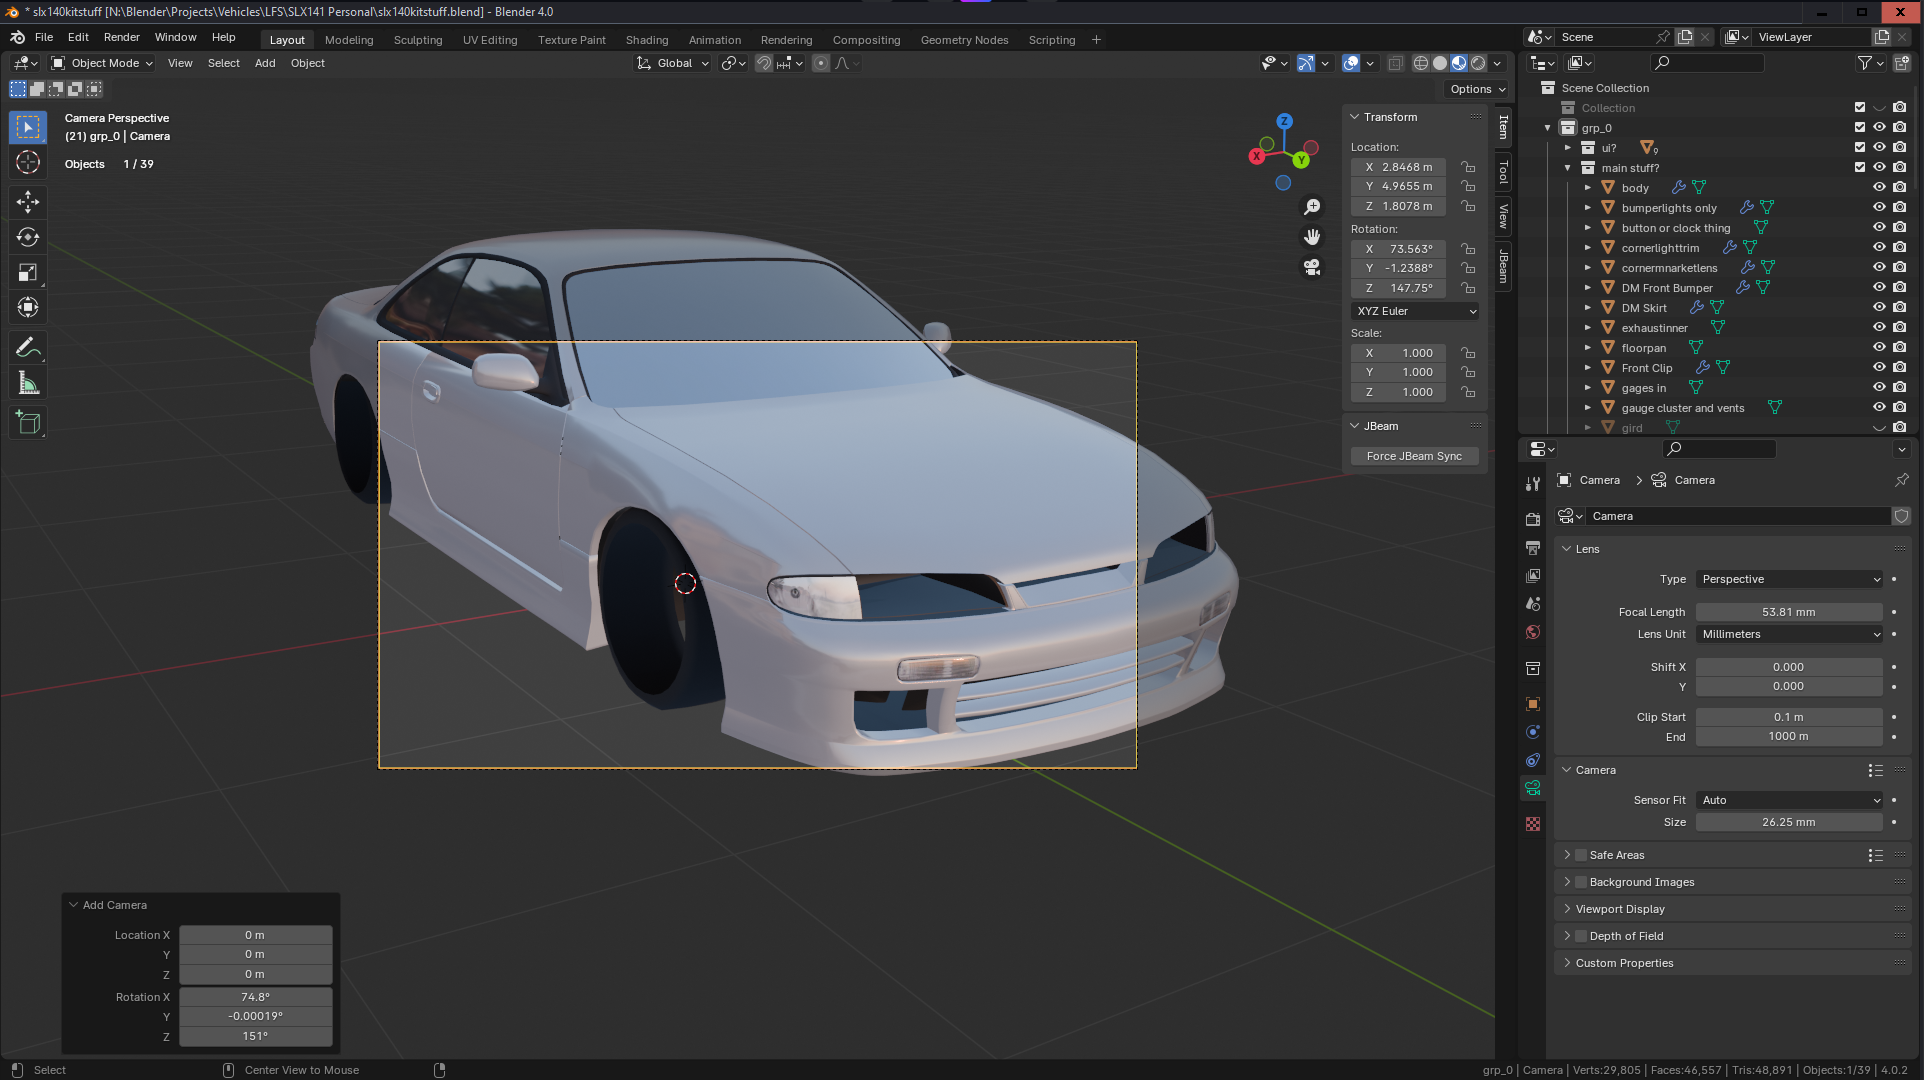Toggle camera view icon in viewport
This screenshot has width=1924, height=1080.
coord(1312,267)
